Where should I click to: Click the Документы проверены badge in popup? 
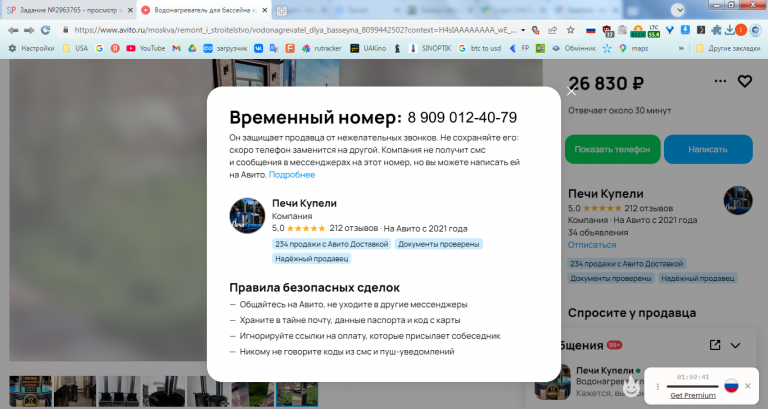(x=438, y=244)
